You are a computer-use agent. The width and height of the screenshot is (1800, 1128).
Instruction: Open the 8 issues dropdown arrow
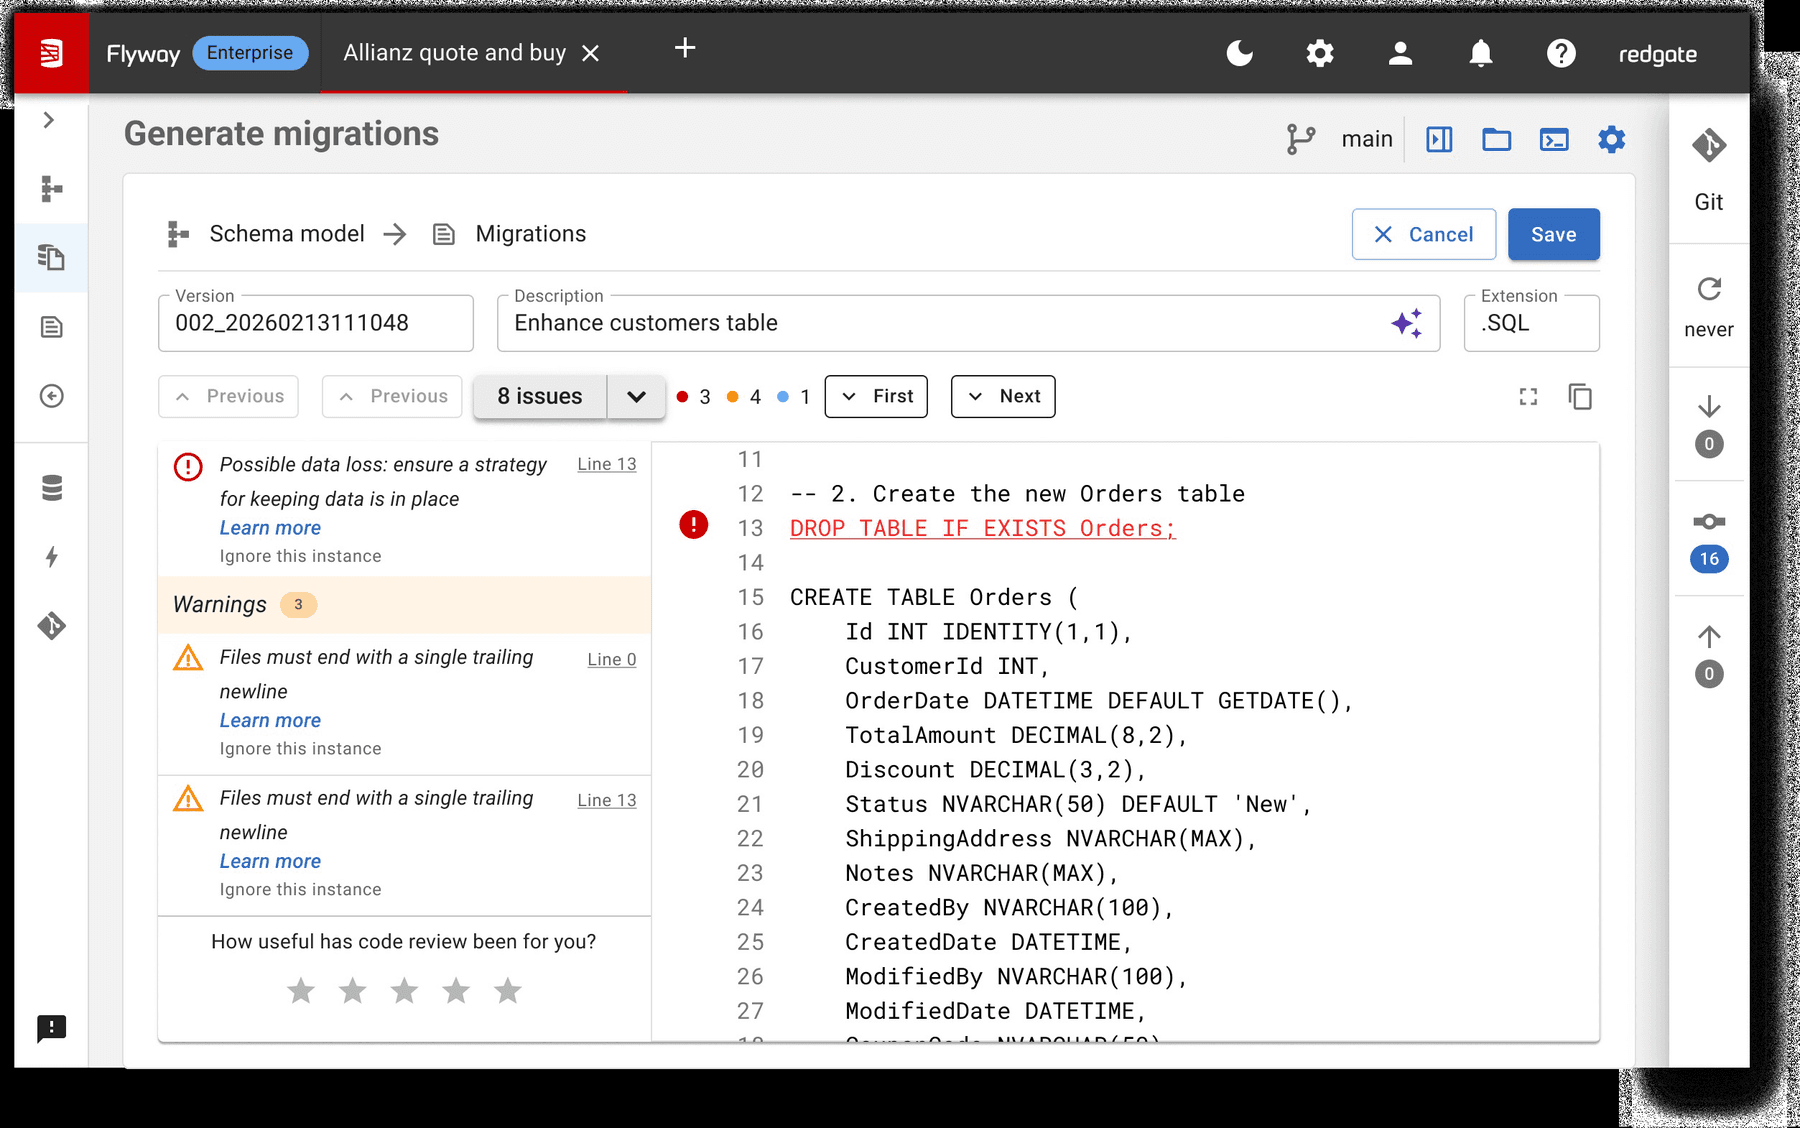pos(636,396)
